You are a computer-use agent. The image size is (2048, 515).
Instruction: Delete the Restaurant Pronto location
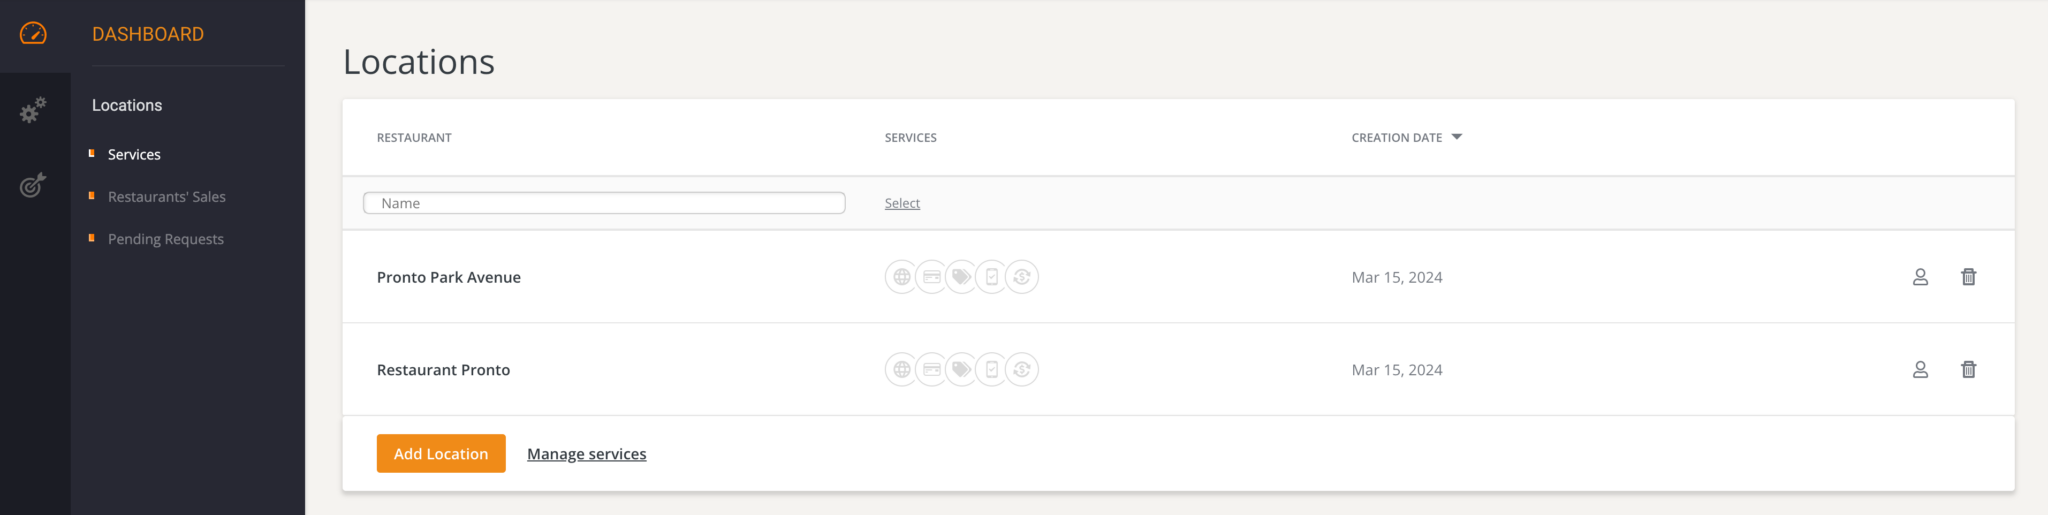click(1968, 370)
